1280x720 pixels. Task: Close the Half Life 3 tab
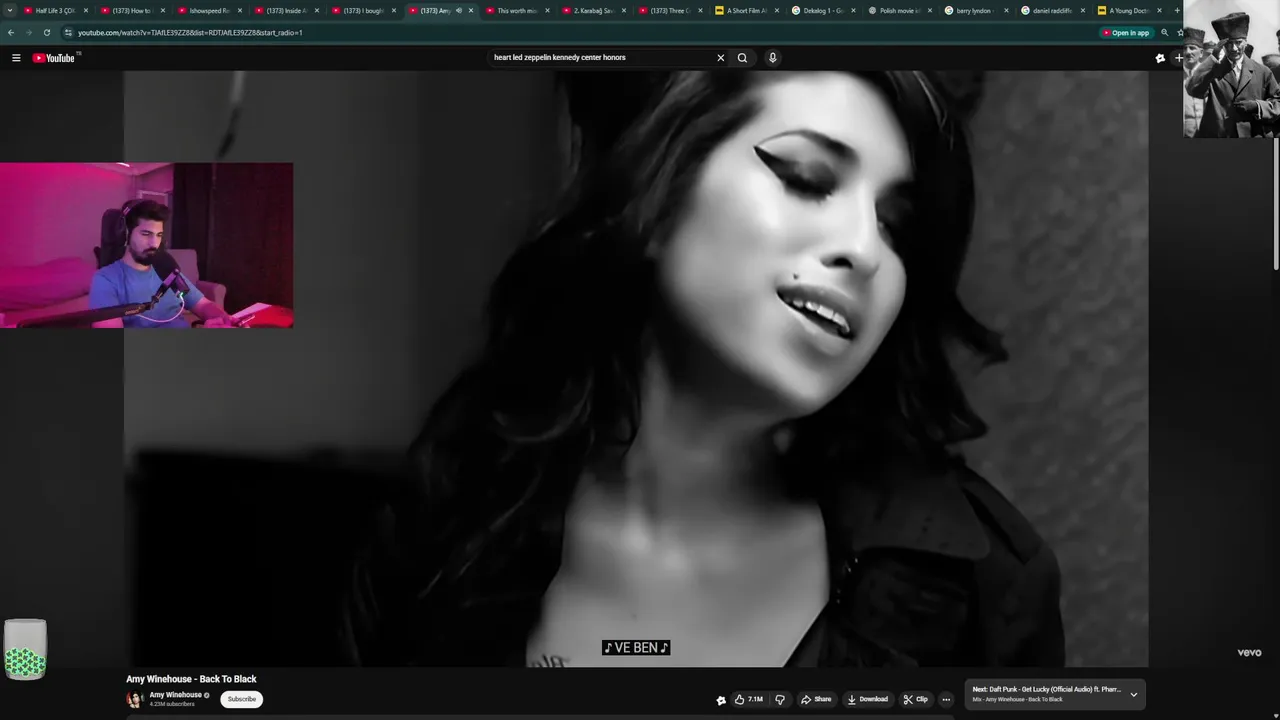85,10
